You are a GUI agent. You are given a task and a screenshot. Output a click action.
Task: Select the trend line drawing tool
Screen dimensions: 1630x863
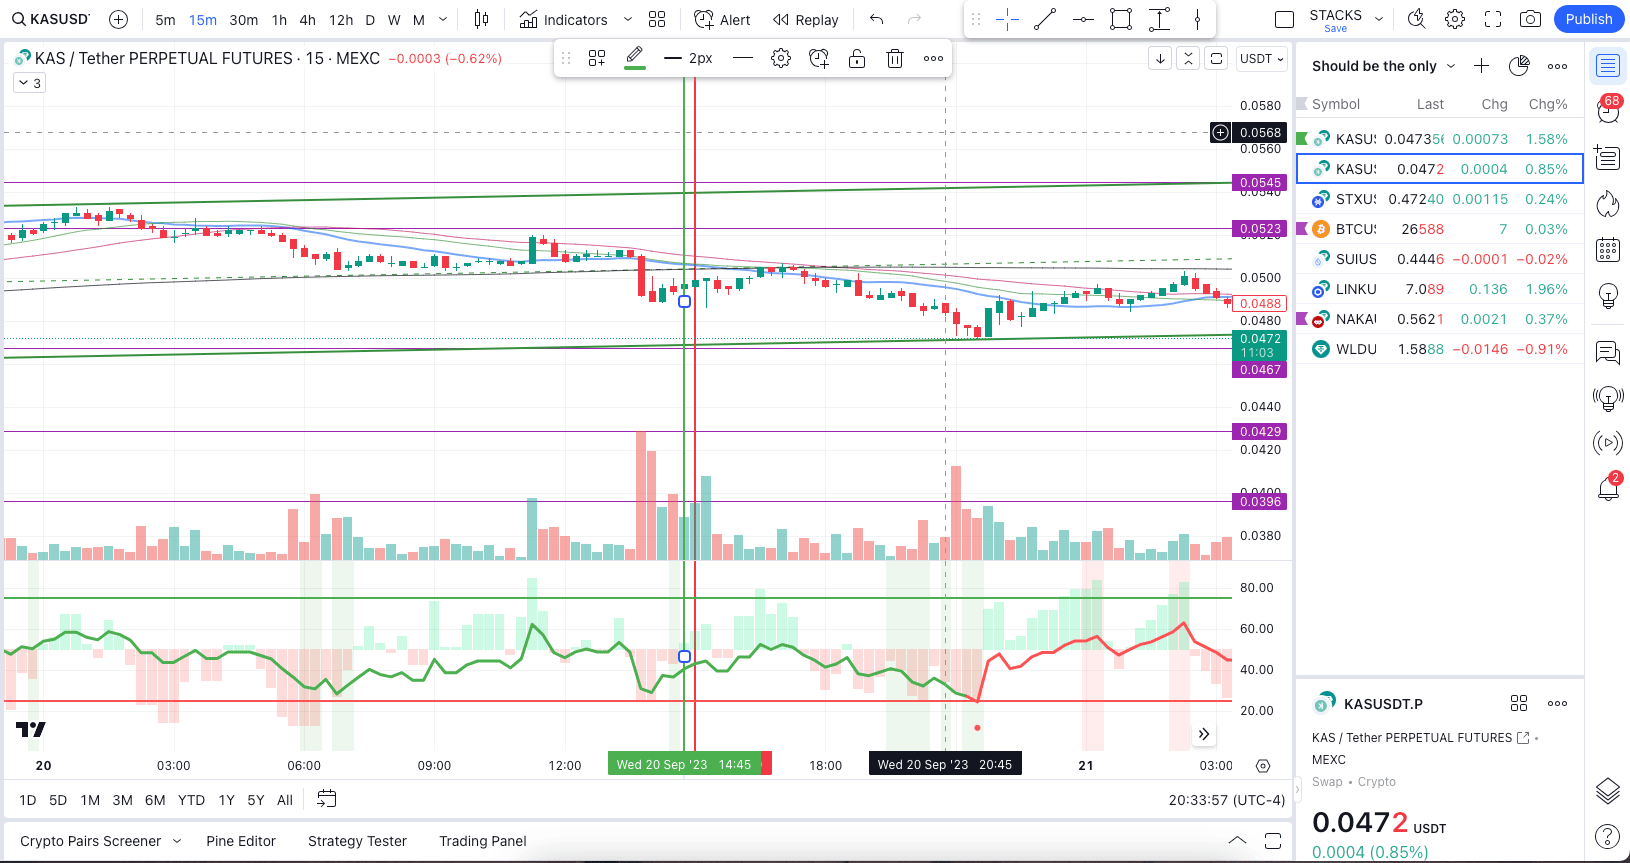tap(1045, 19)
